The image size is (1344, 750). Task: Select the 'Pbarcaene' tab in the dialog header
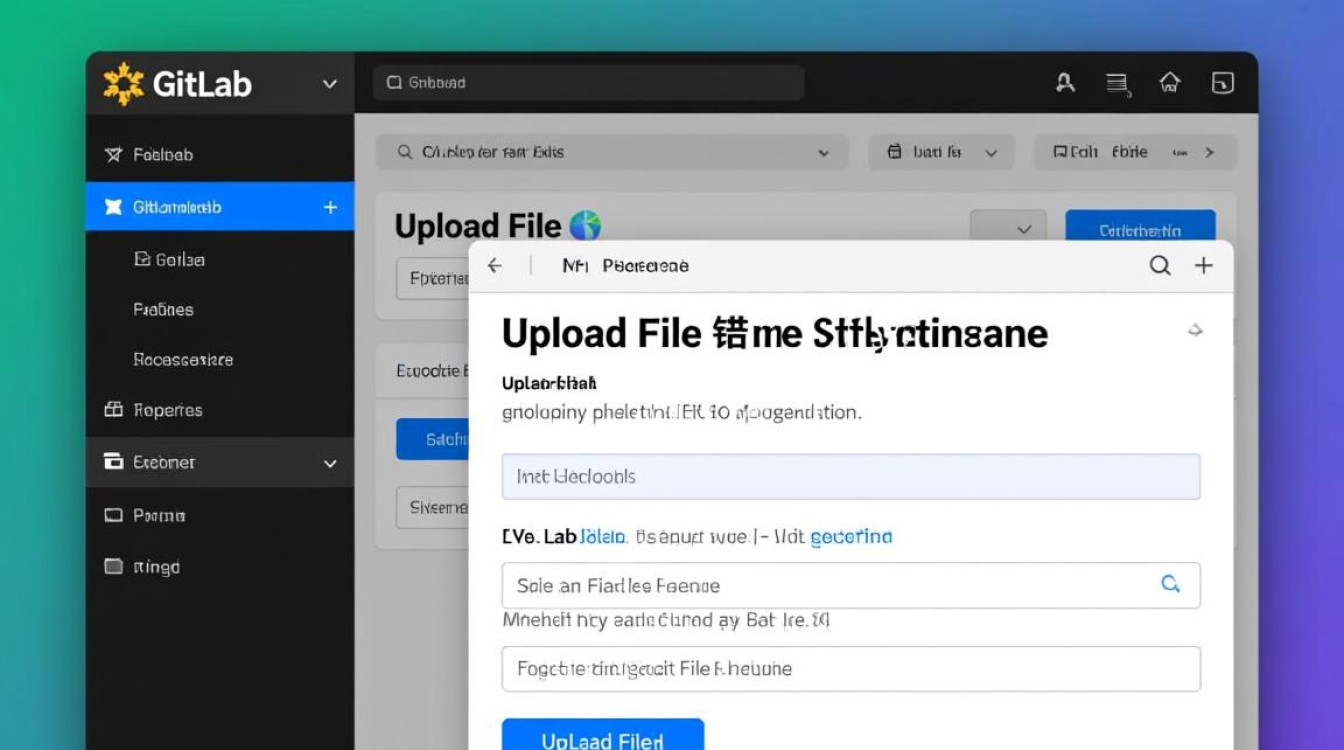coord(646,266)
